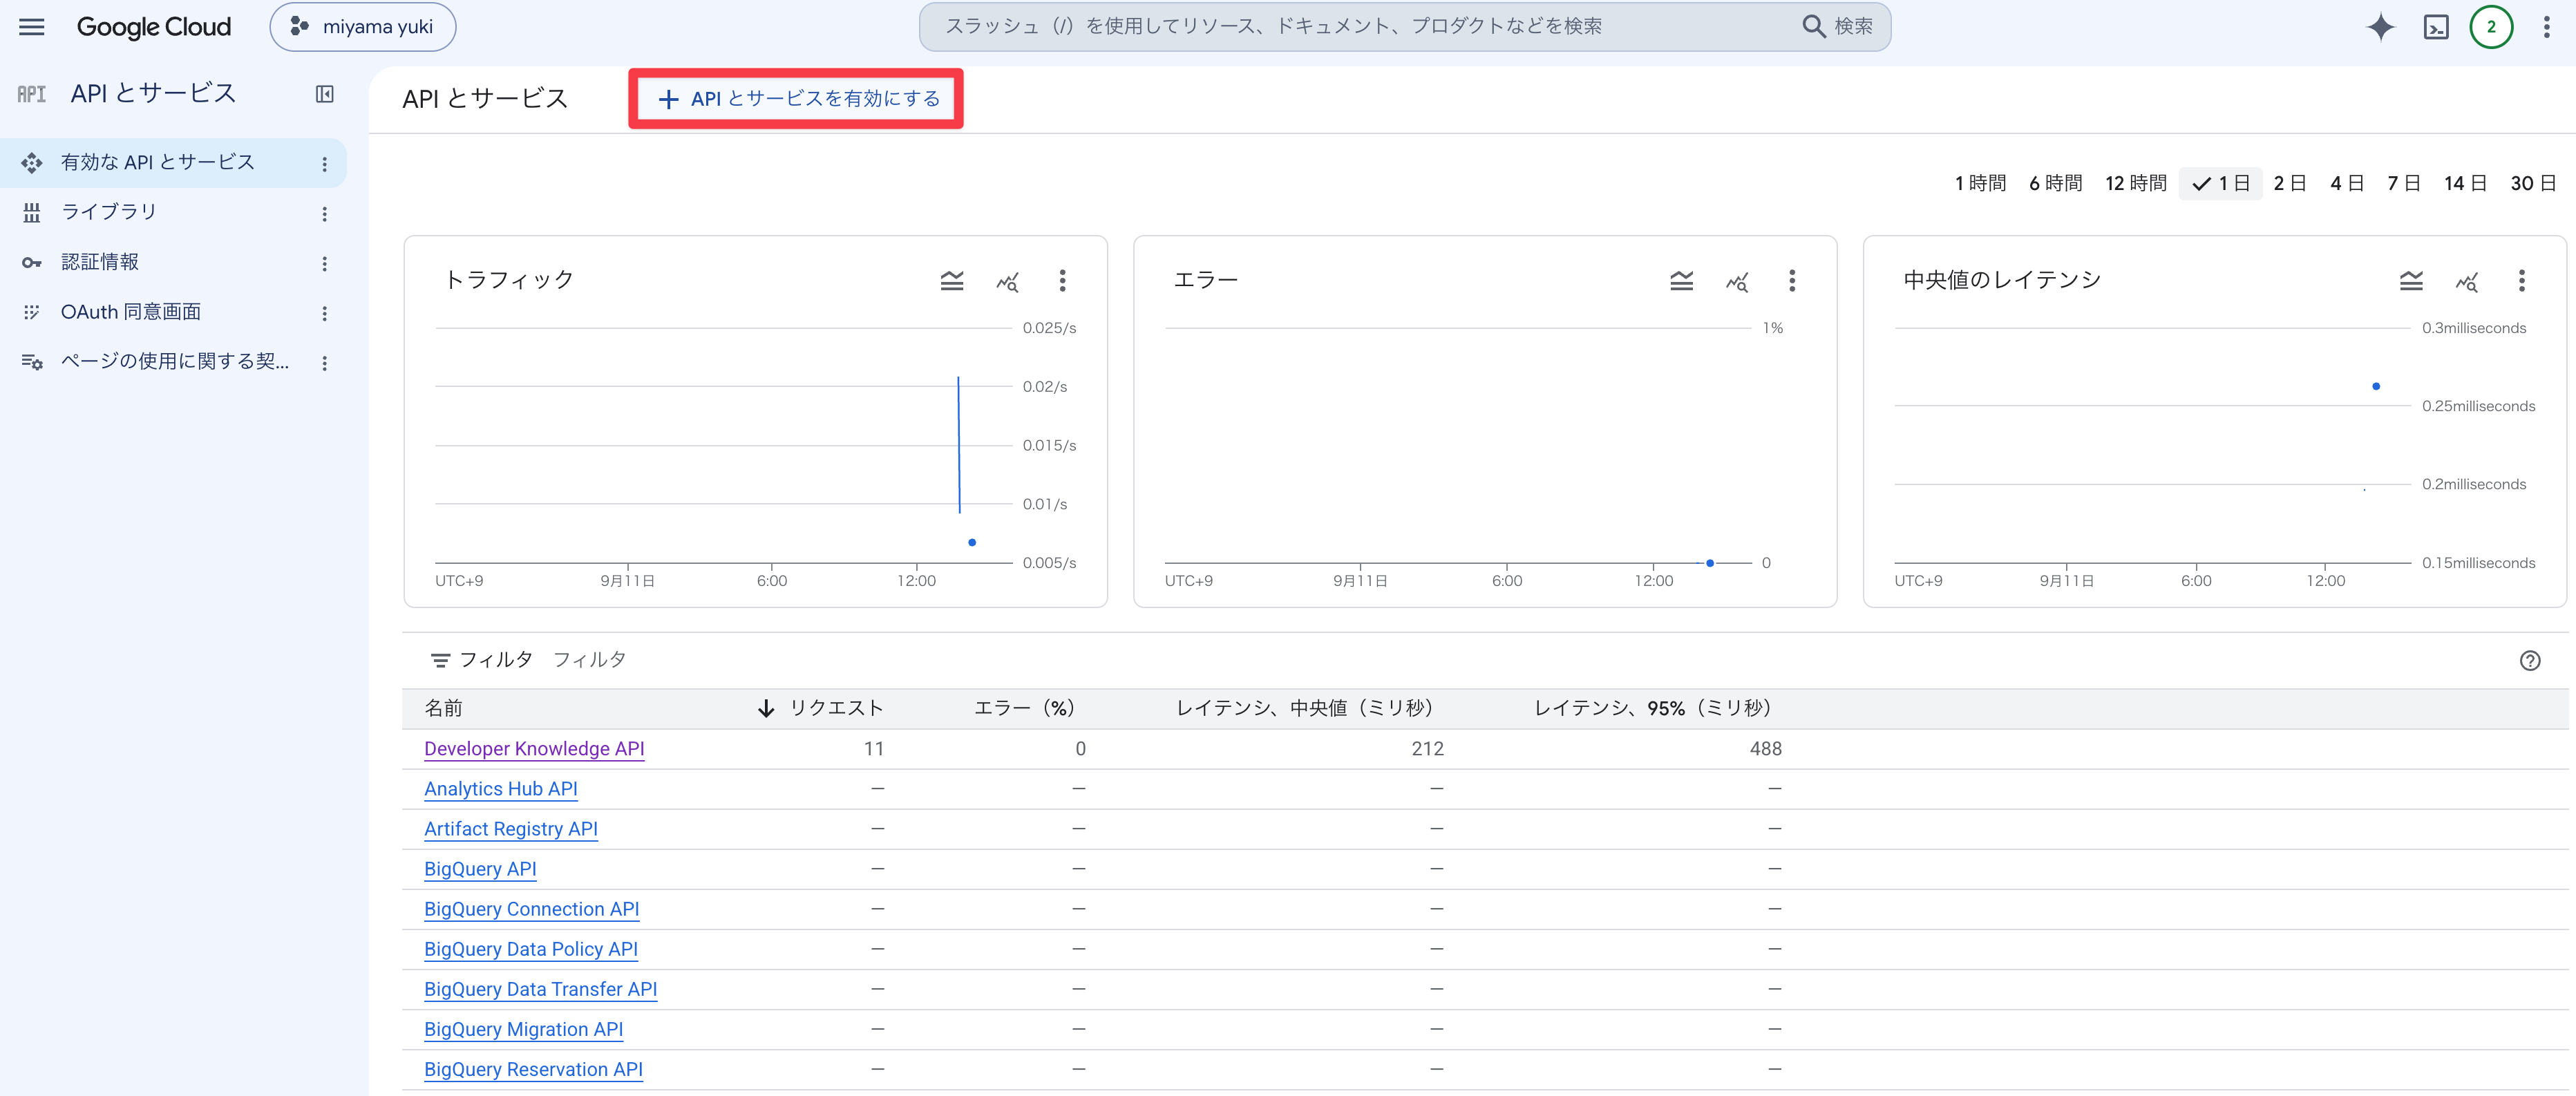This screenshot has width=2576, height=1096.
Task: Explore トラフィック chart in Metrics Explorer
Action: click(x=1007, y=282)
